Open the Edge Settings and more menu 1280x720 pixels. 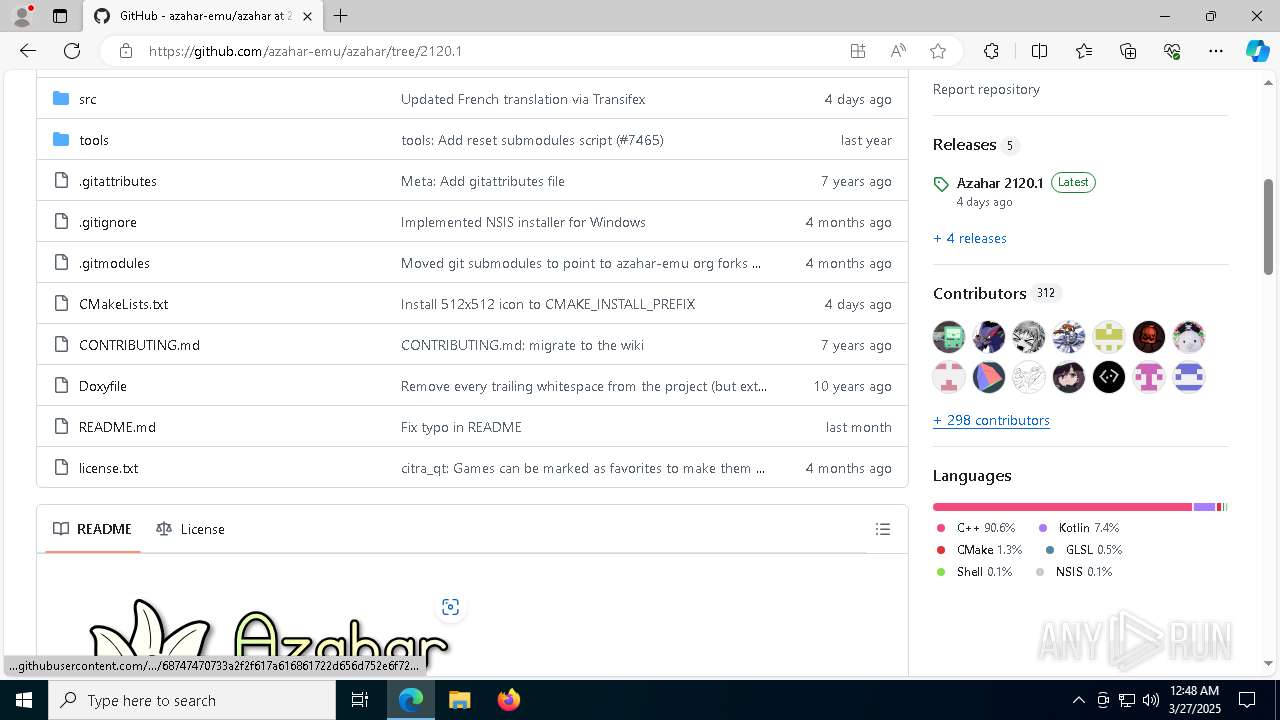tap(1216, 51)
